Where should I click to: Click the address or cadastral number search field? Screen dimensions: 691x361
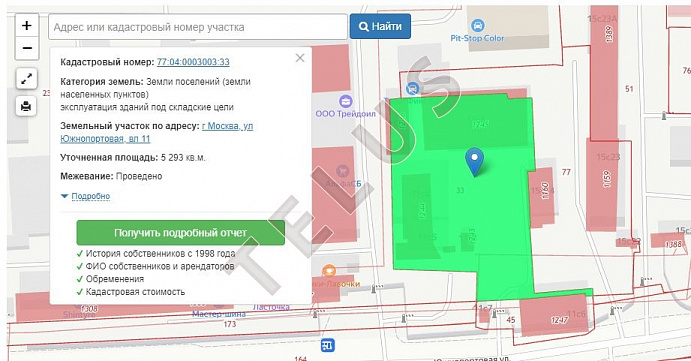point(198,27)
